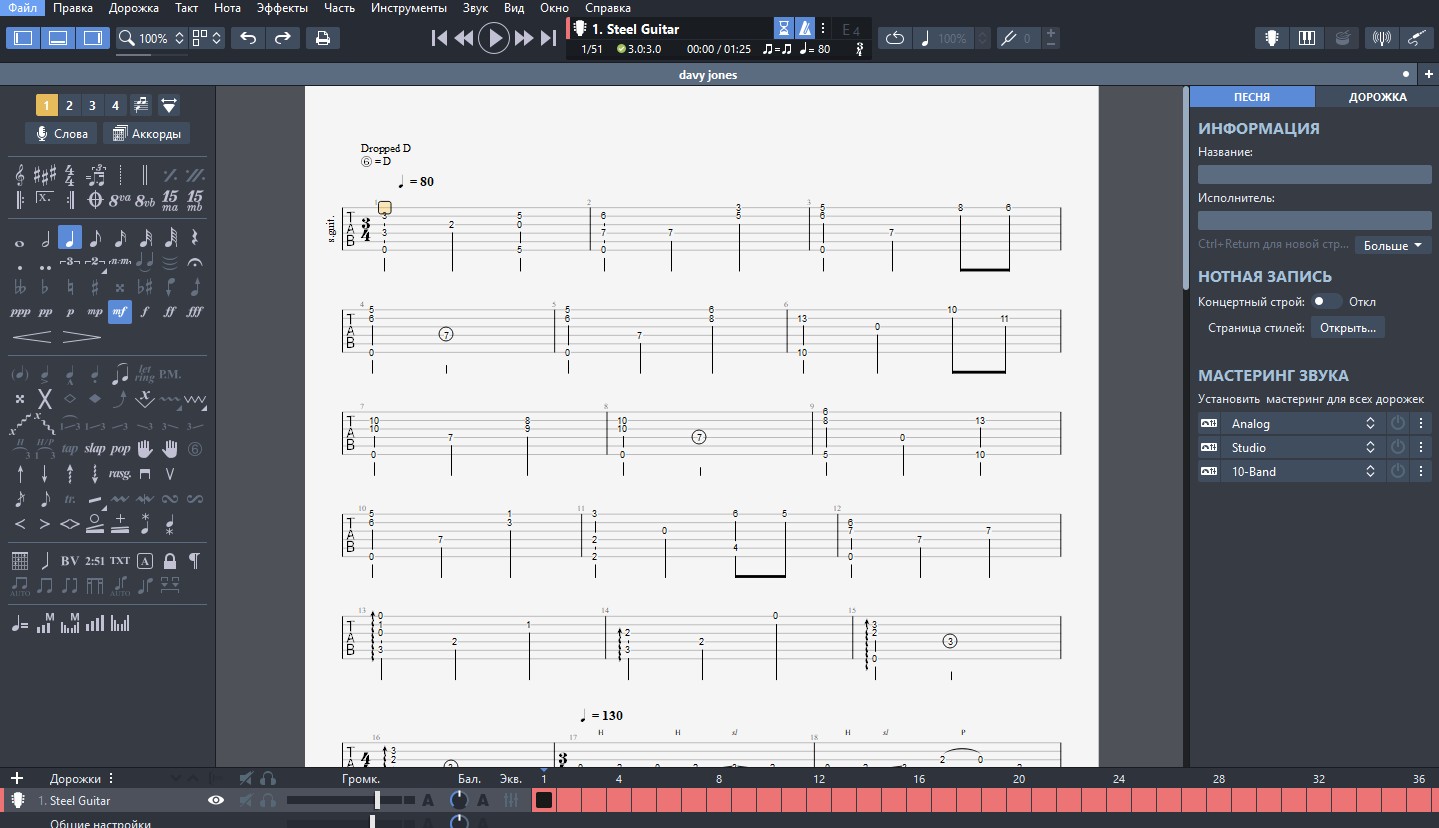The width and height of the screenshot is (1439, 828).
Task: Open the score layout view dropdown
Action: [x=207, y=38]
